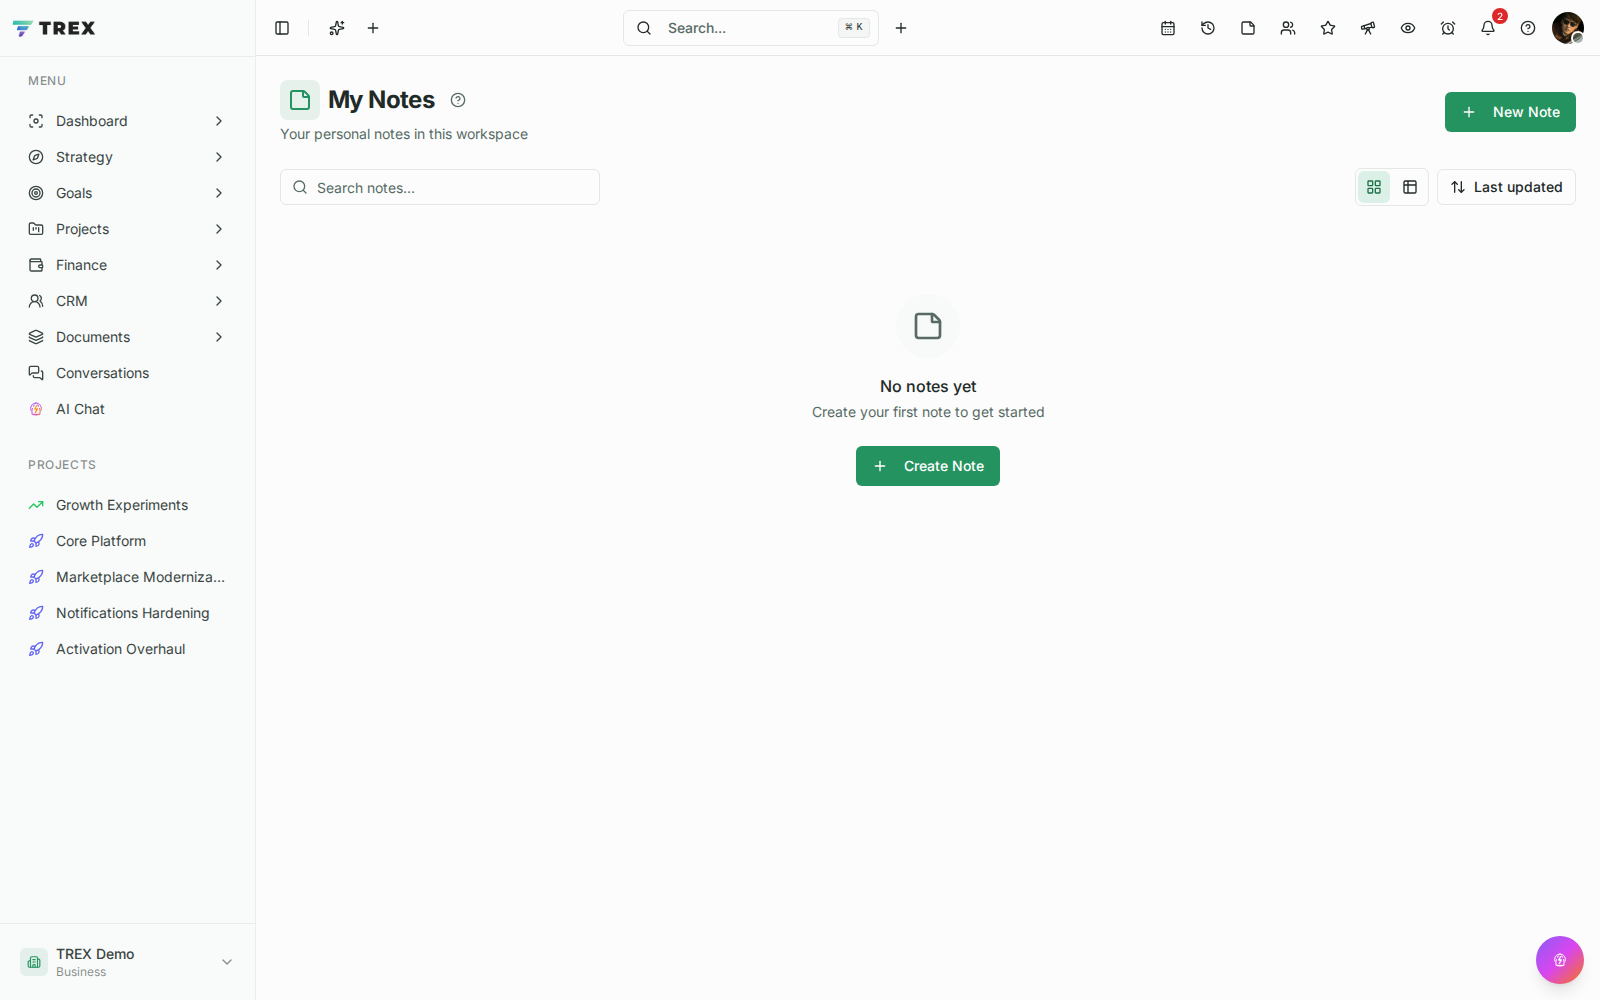This screenshot has height=1000, width=1600.
Task: Click the eye watch icon in top bar
Action: pyautogui.click(x=1408, y=28)
